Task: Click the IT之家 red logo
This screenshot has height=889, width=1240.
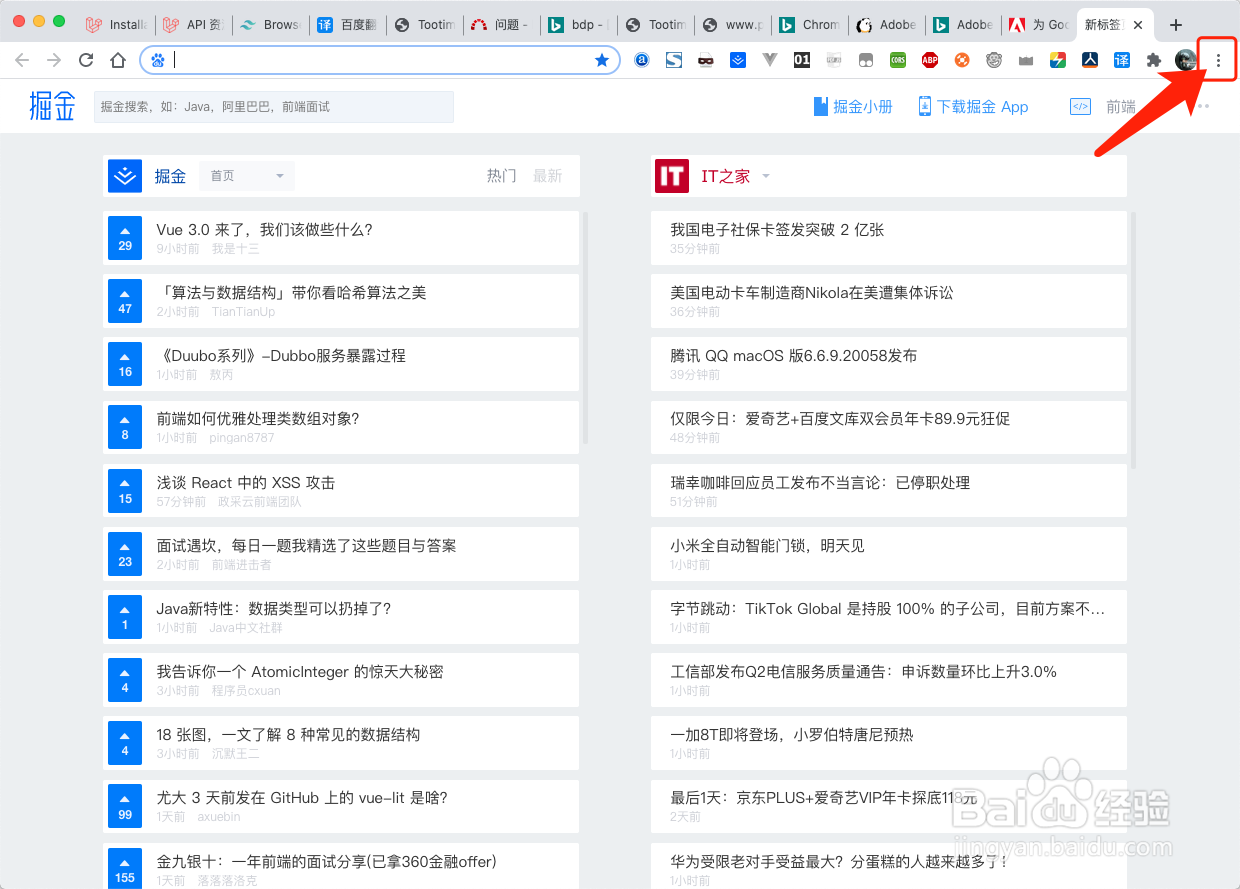Action: coord(672,176)
